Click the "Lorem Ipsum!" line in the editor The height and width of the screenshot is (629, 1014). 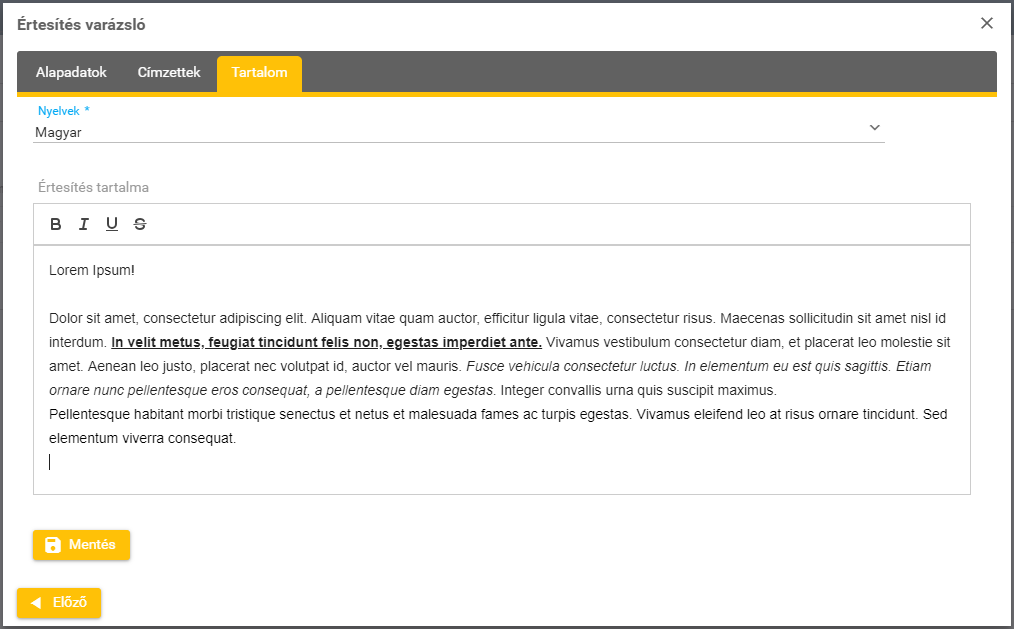[91, 270]
